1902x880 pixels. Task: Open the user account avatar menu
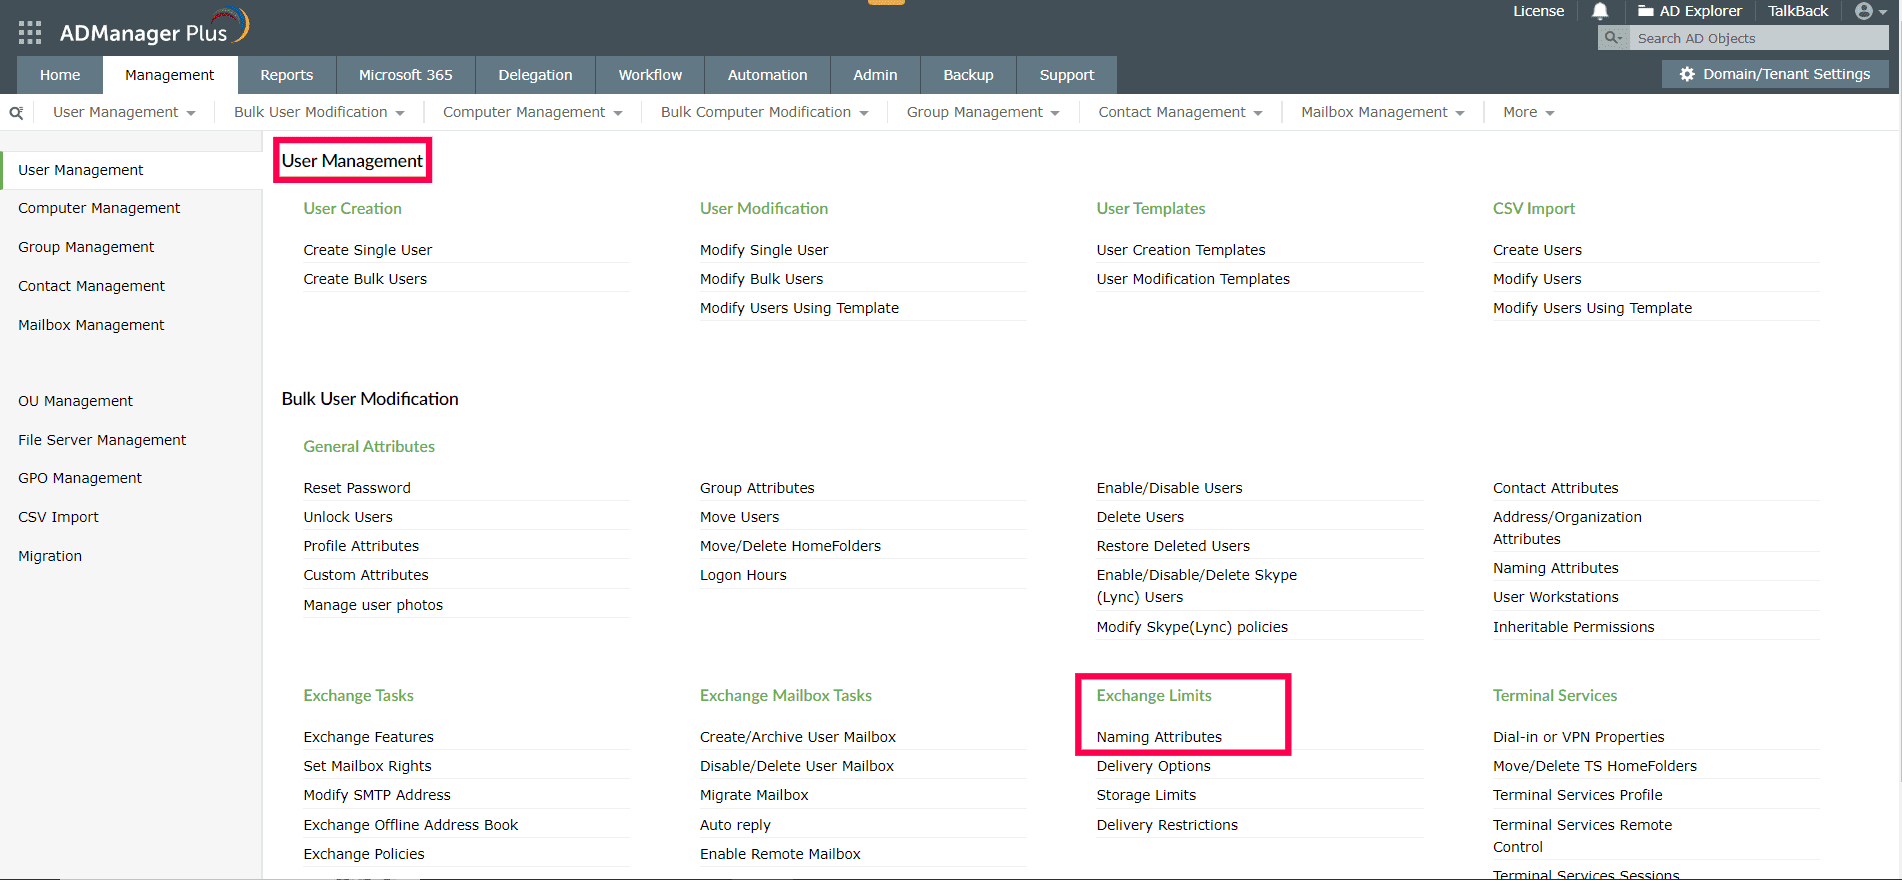(1869, 11)
